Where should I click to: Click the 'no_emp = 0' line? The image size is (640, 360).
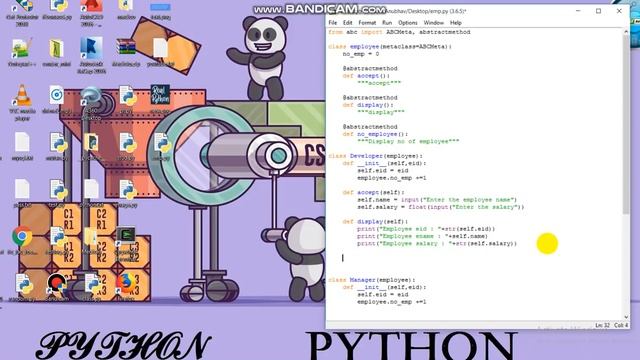click(361, 54)
